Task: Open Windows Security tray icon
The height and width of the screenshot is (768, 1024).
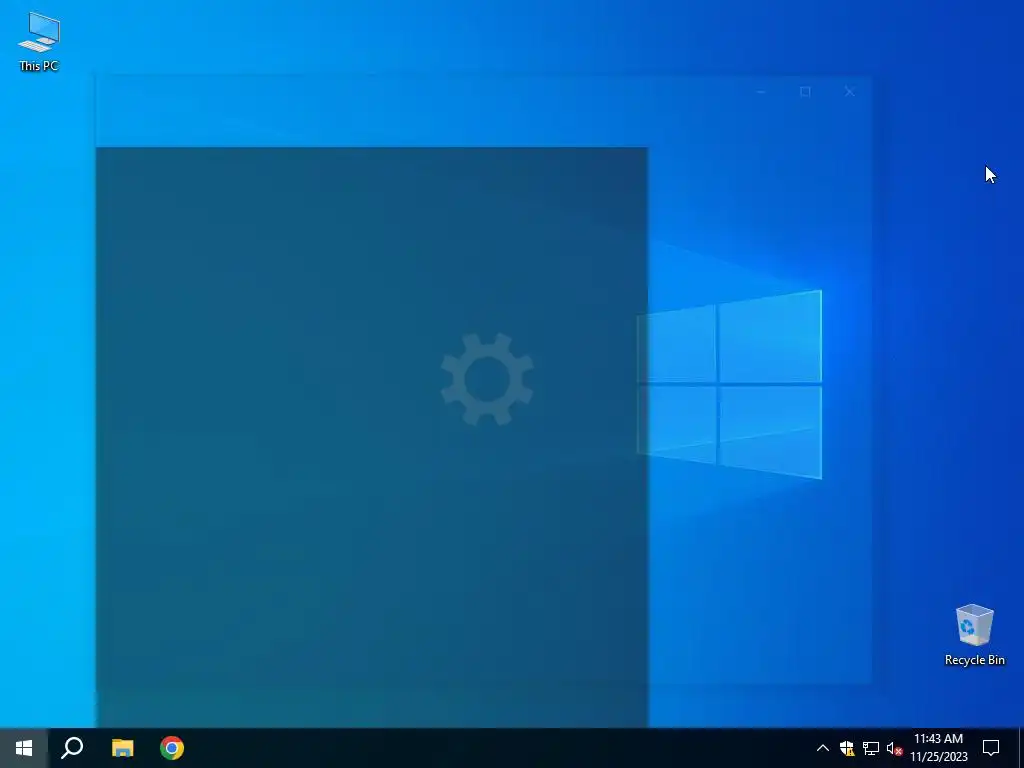Action: (x=847, y=748)
